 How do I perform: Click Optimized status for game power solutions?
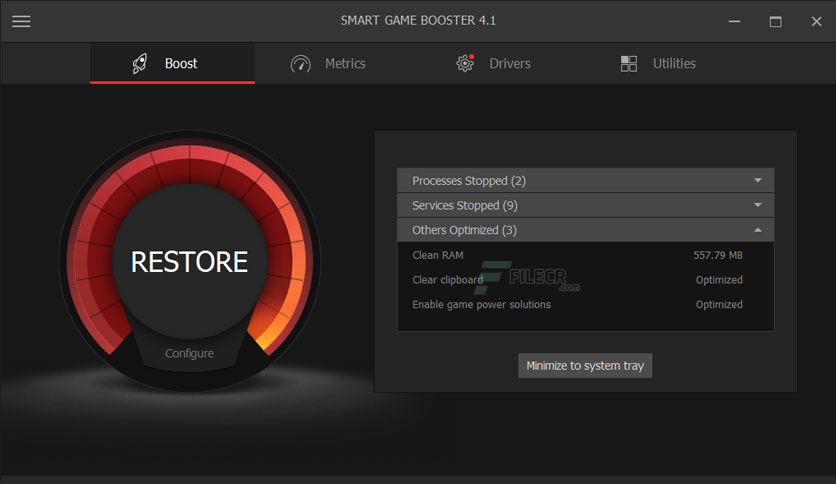click(x=719, y=304)
